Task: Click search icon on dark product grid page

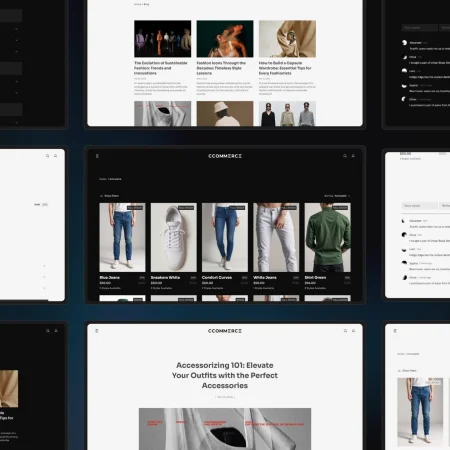Action: click(345, 156)
